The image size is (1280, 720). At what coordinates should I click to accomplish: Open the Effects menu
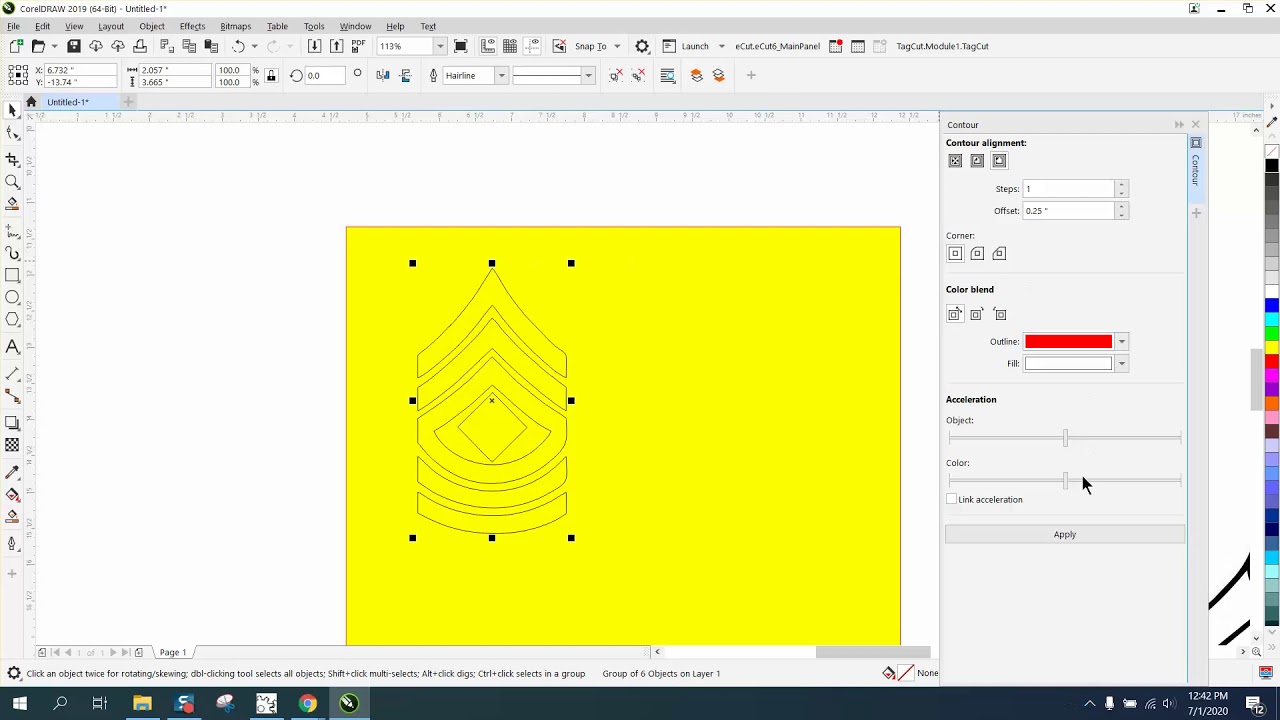(192, 26)
